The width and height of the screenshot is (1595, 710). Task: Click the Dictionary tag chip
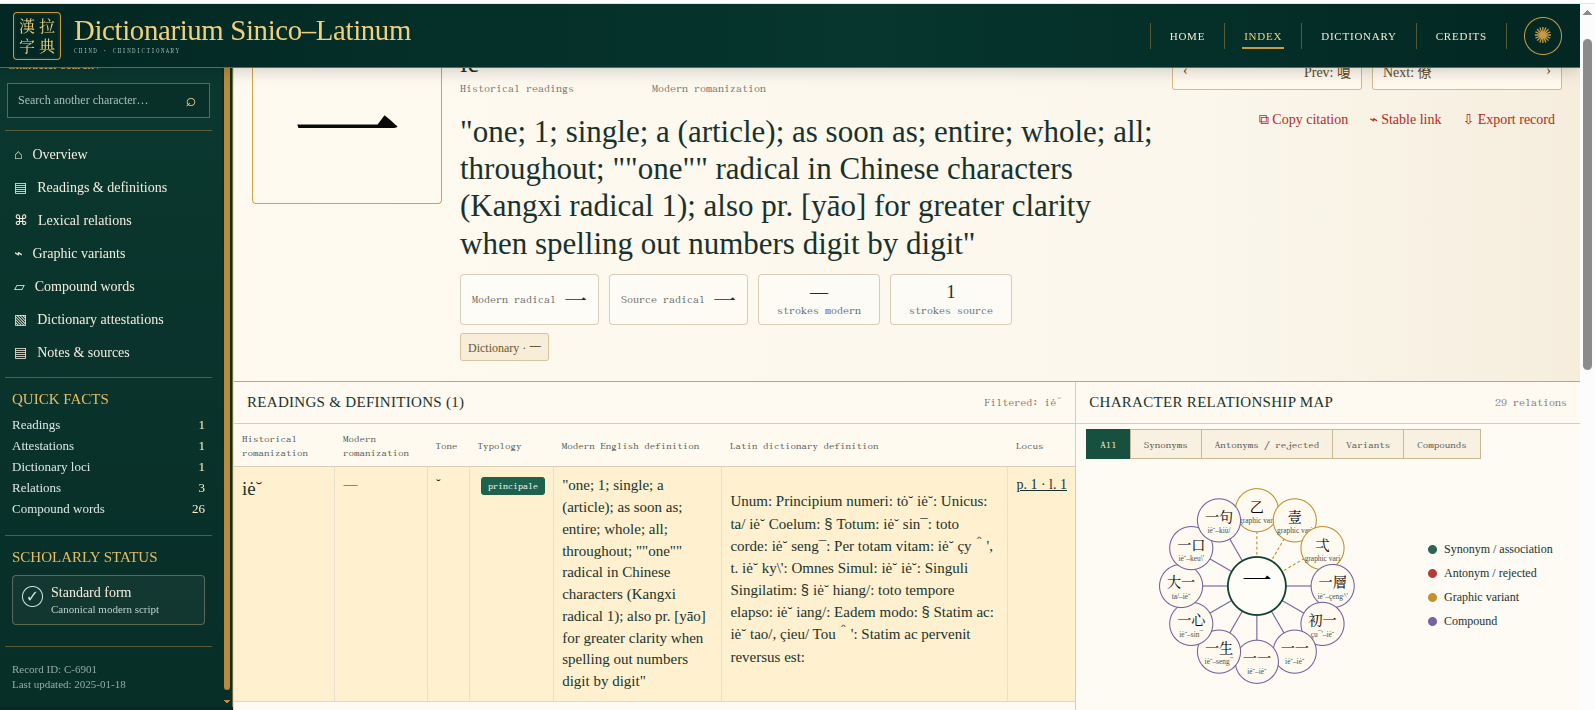click(504, 347)
